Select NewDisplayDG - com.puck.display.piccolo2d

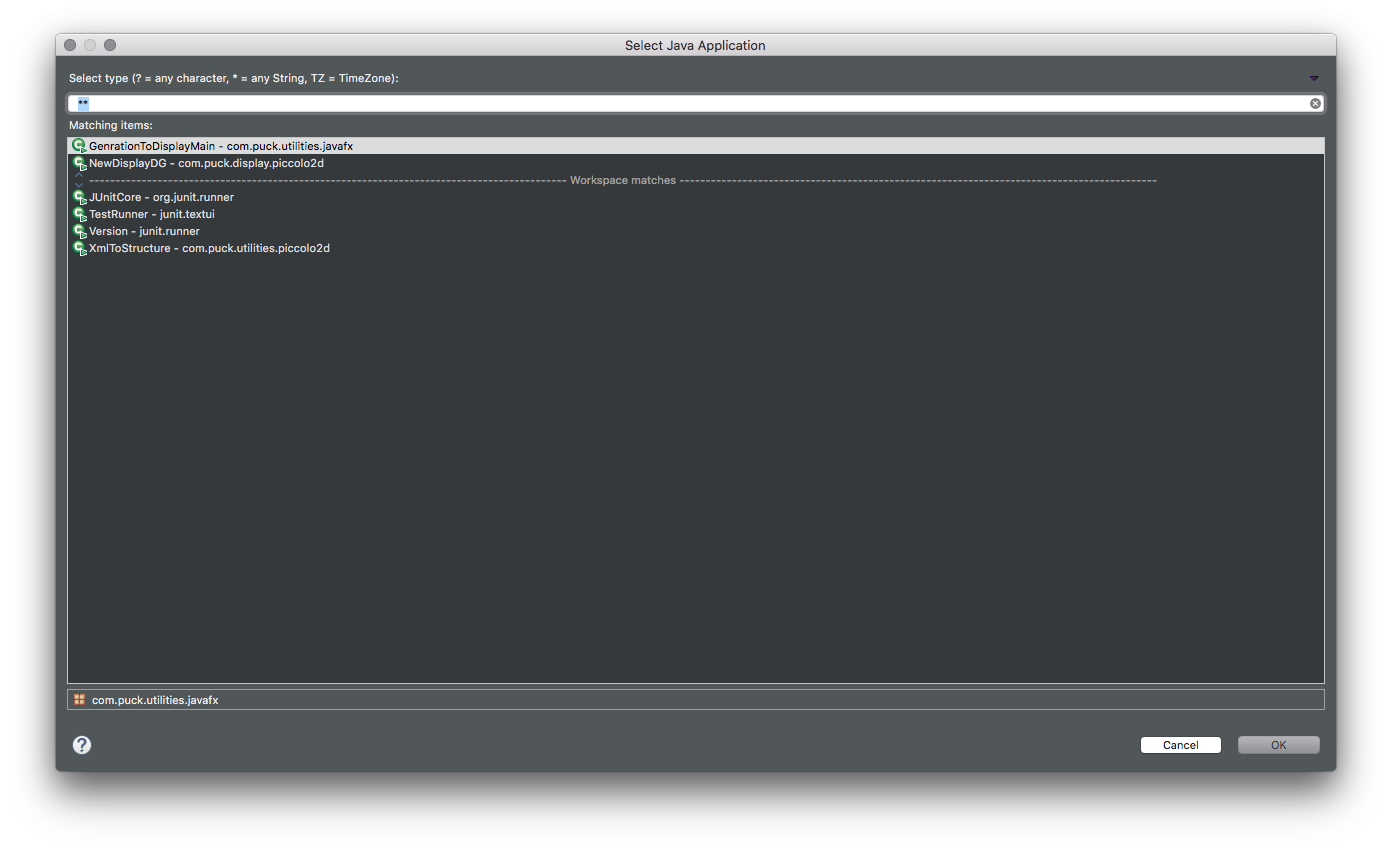coord(696,163)
